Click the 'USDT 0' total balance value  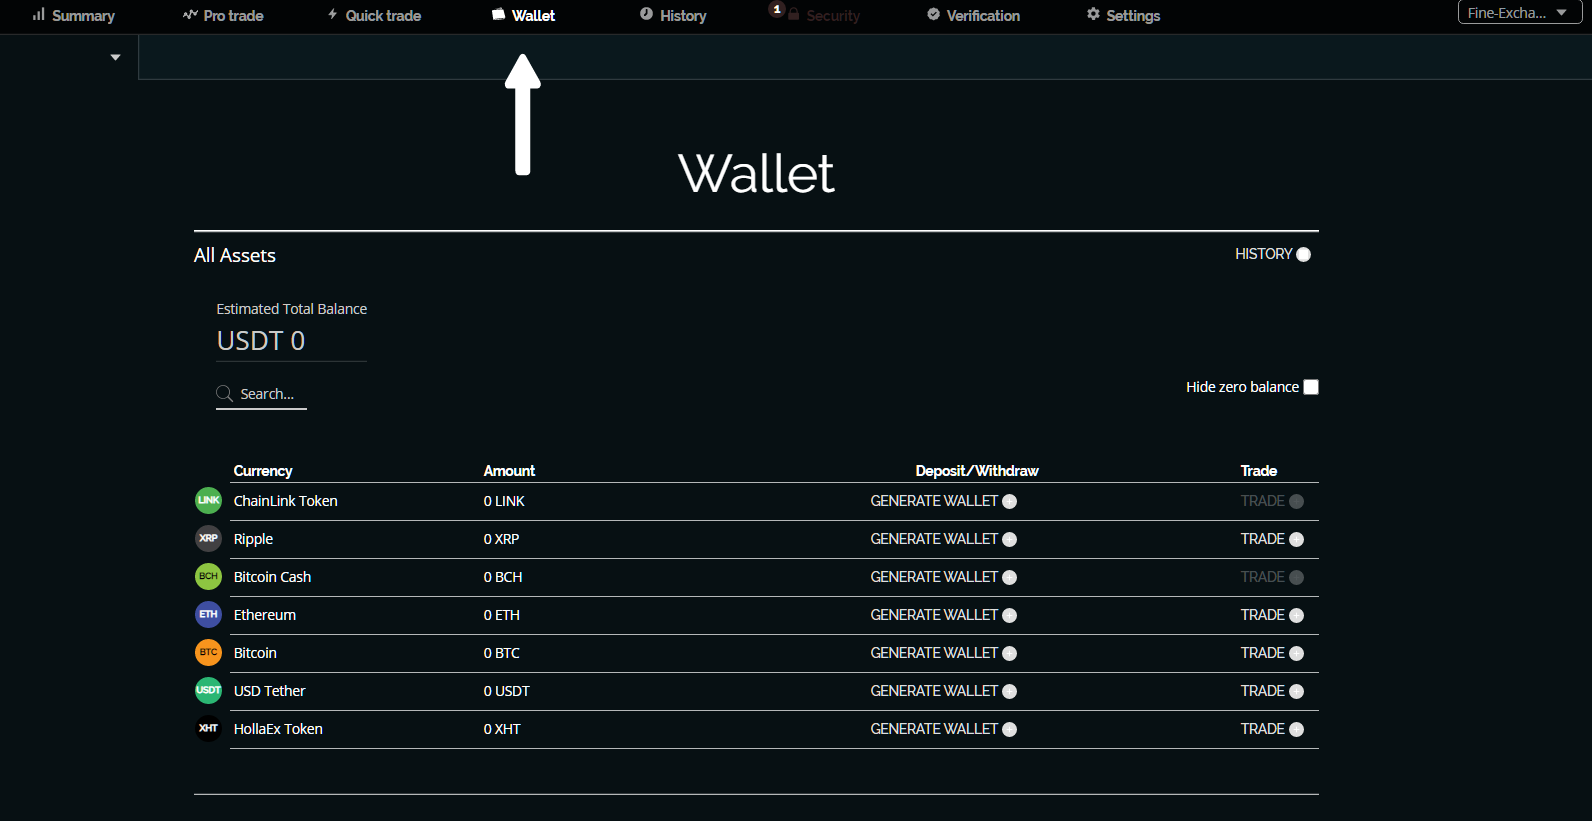pyautogui.click(x=261, y=341)
